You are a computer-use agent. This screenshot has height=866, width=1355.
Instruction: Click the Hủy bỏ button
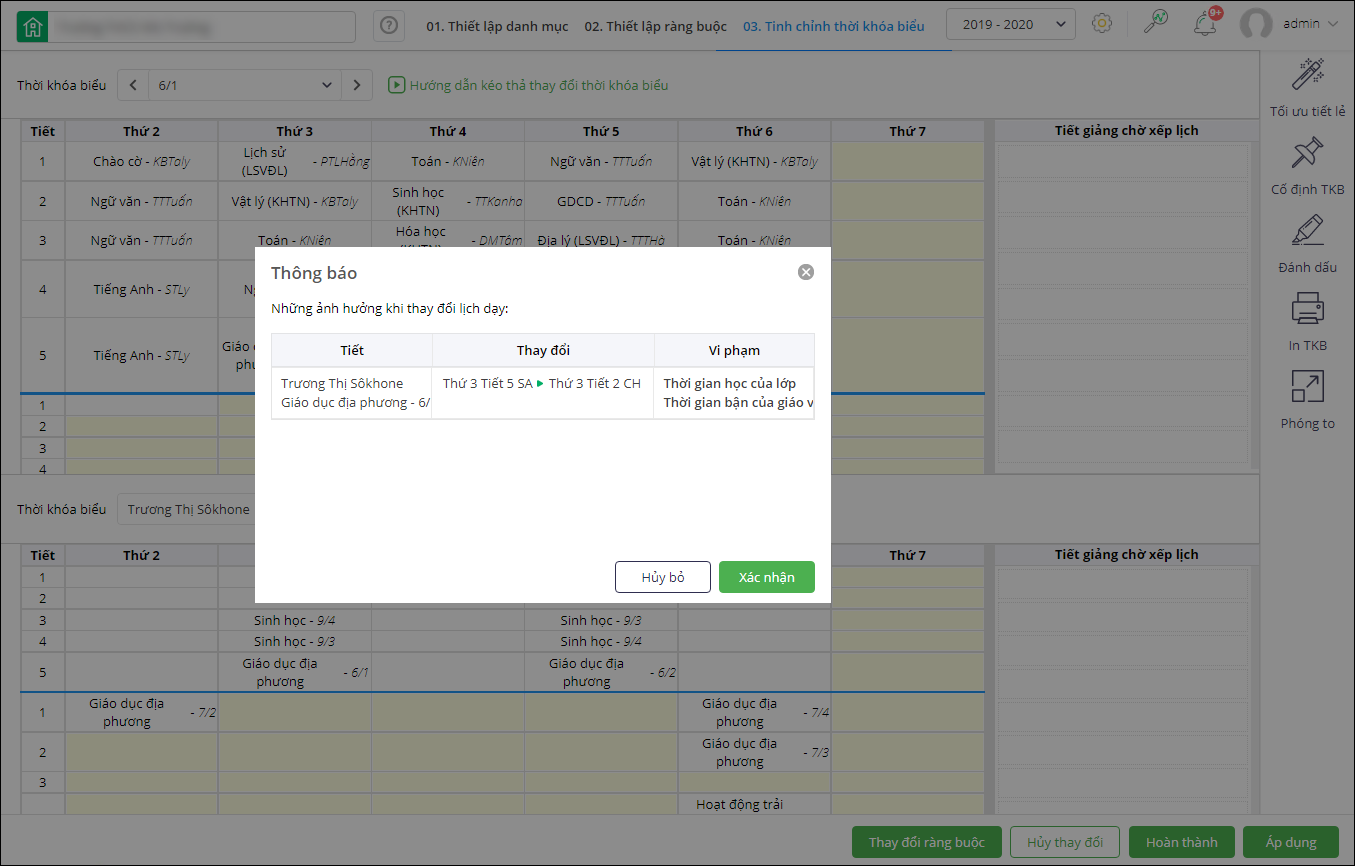(x=663, y=577)
